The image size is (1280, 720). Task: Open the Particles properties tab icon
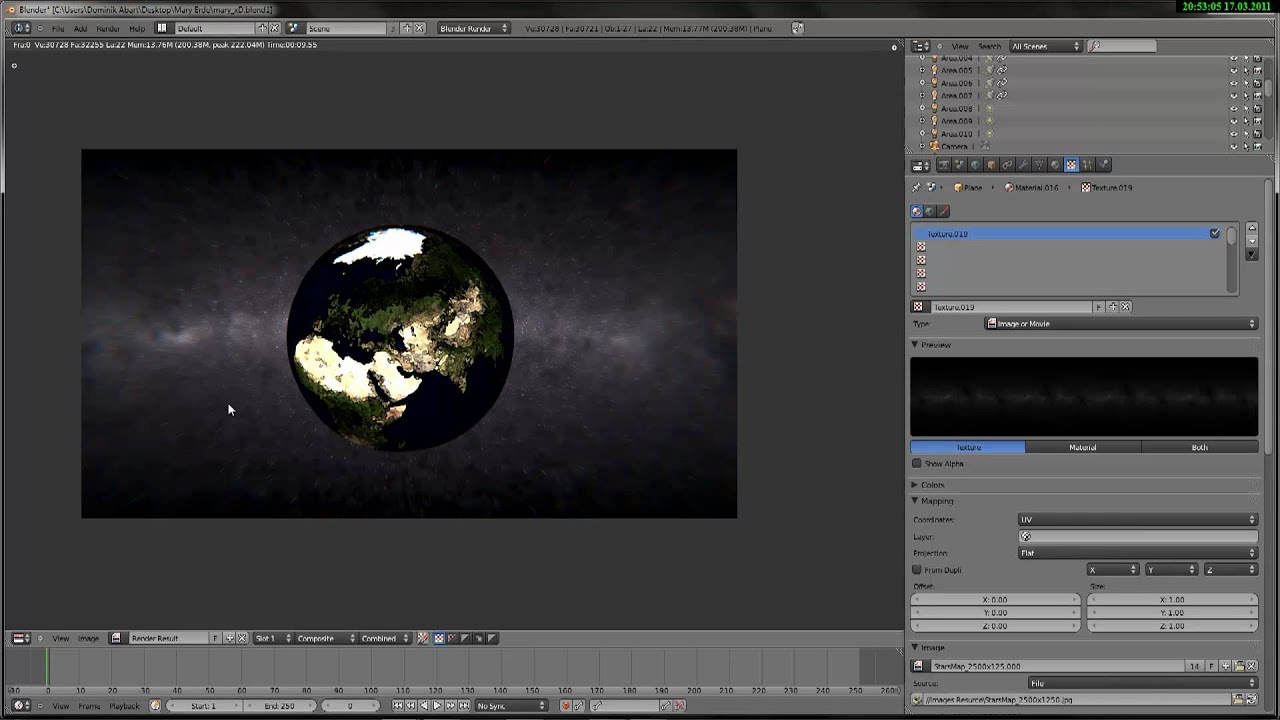coord(1087,164)
